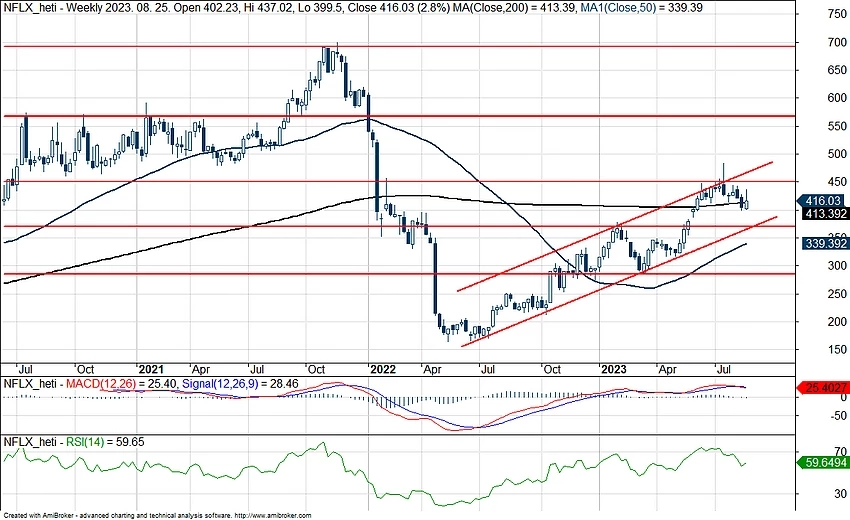The height and width of the screenshot is (520, 850).
Task: Click the 450 price axis label
Action: (837, 182)
